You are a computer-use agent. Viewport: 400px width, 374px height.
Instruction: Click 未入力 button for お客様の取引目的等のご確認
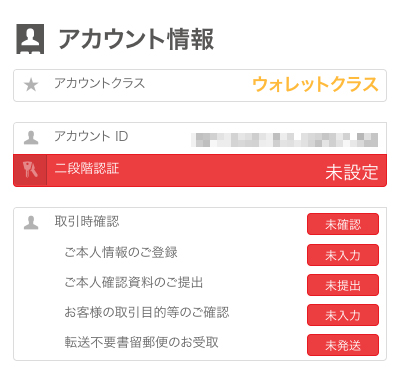point(343,315)
